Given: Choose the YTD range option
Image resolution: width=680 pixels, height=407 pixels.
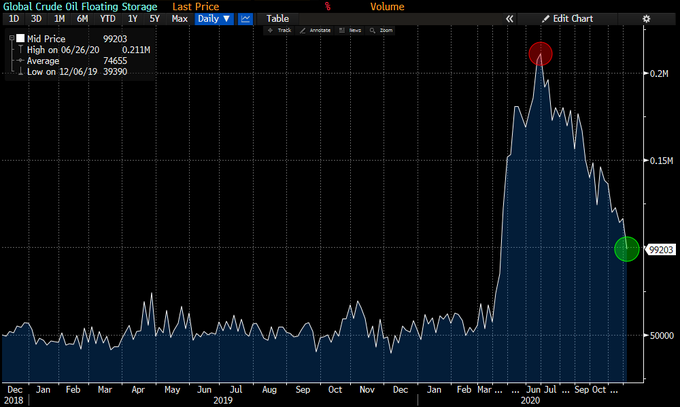Looking at the screenshot, I should (106, 18).
